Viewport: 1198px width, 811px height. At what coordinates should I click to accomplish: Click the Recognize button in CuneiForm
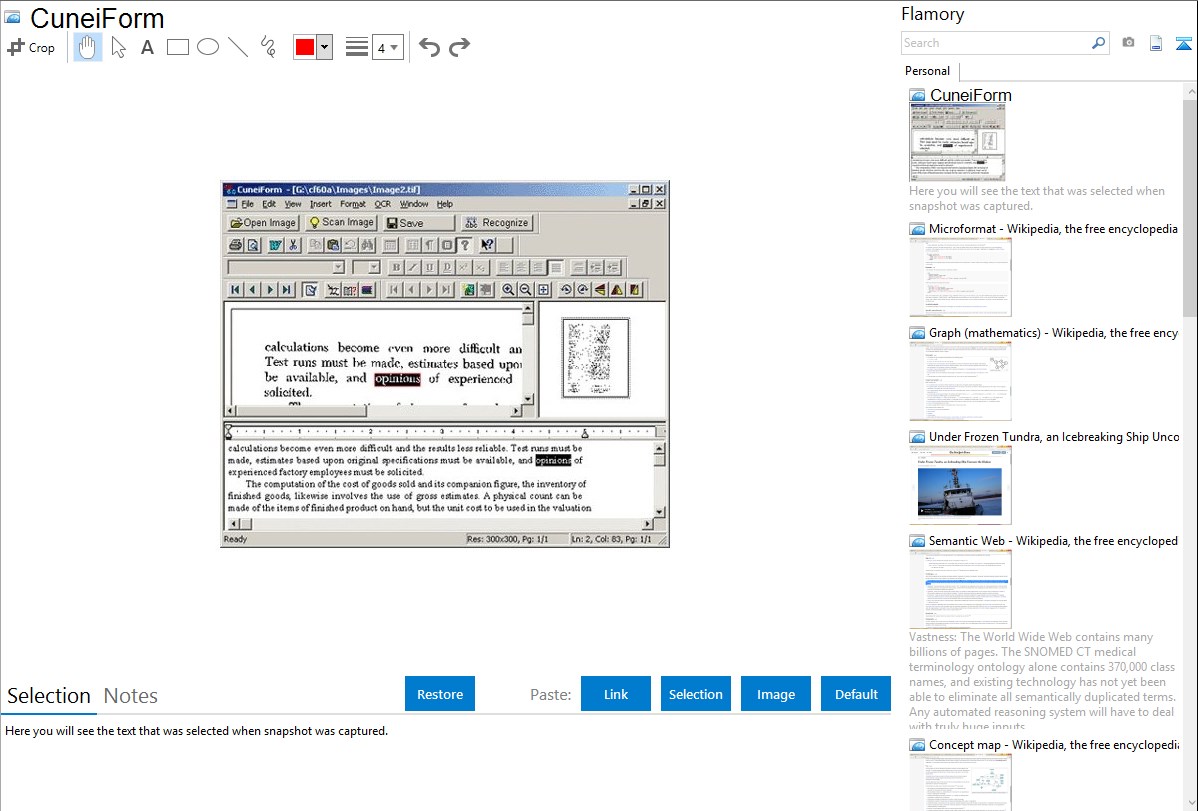point(497,222)
